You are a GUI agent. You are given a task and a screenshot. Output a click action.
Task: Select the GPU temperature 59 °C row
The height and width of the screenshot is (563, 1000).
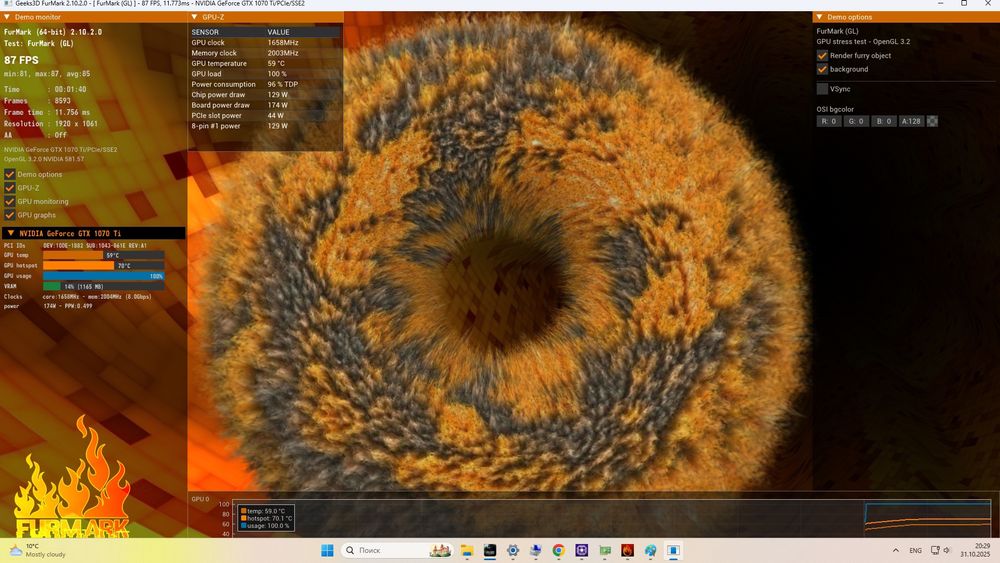click(x=265, y=63)
